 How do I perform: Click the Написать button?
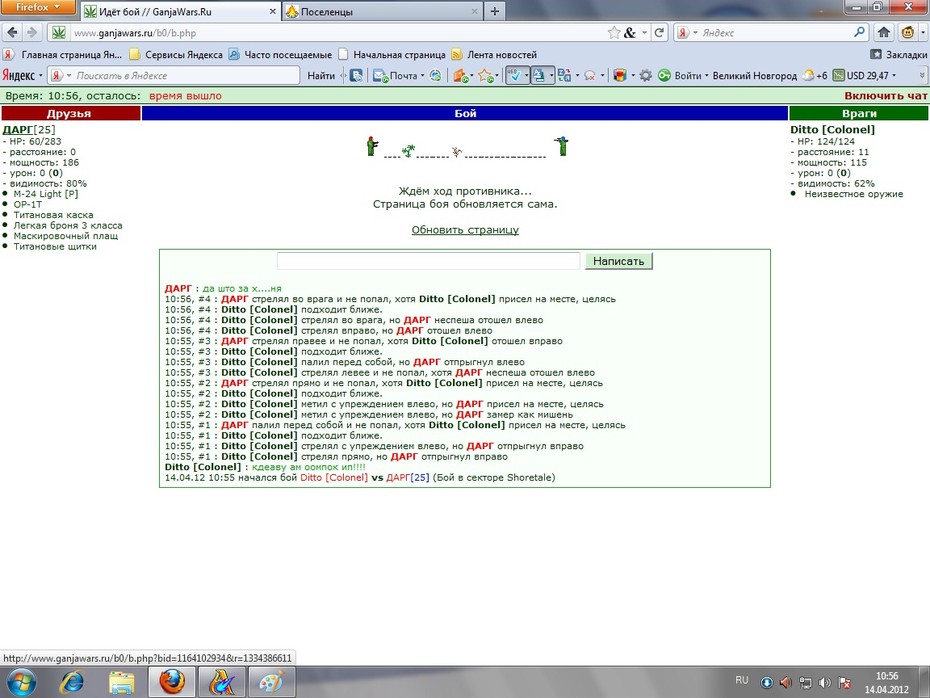619,261
